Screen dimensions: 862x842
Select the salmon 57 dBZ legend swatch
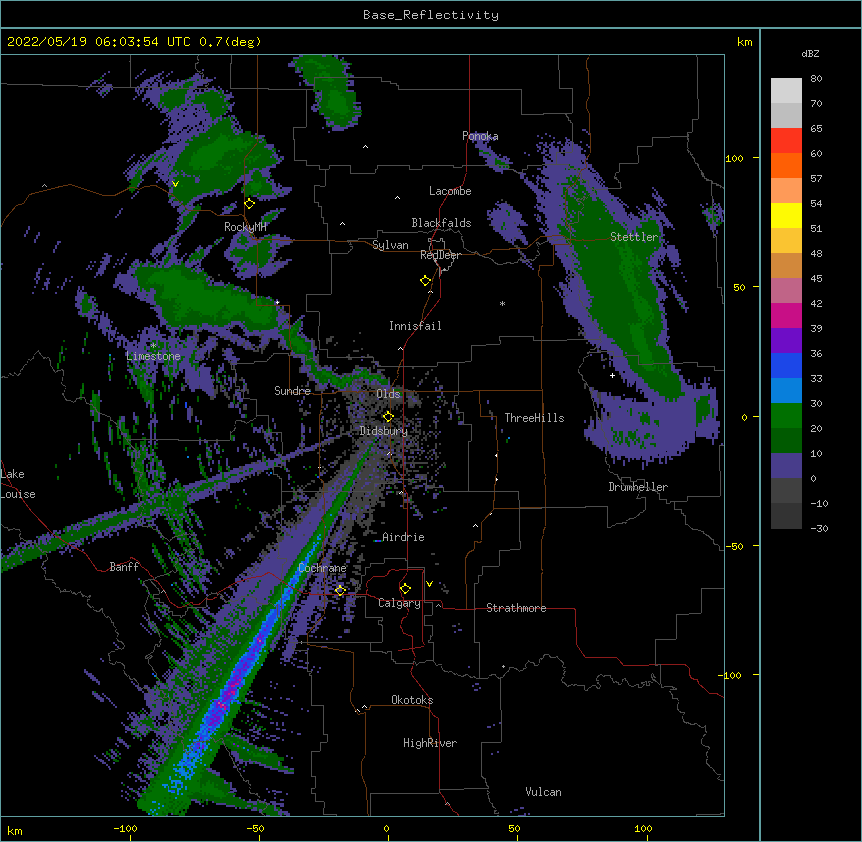tap(786, 191)
